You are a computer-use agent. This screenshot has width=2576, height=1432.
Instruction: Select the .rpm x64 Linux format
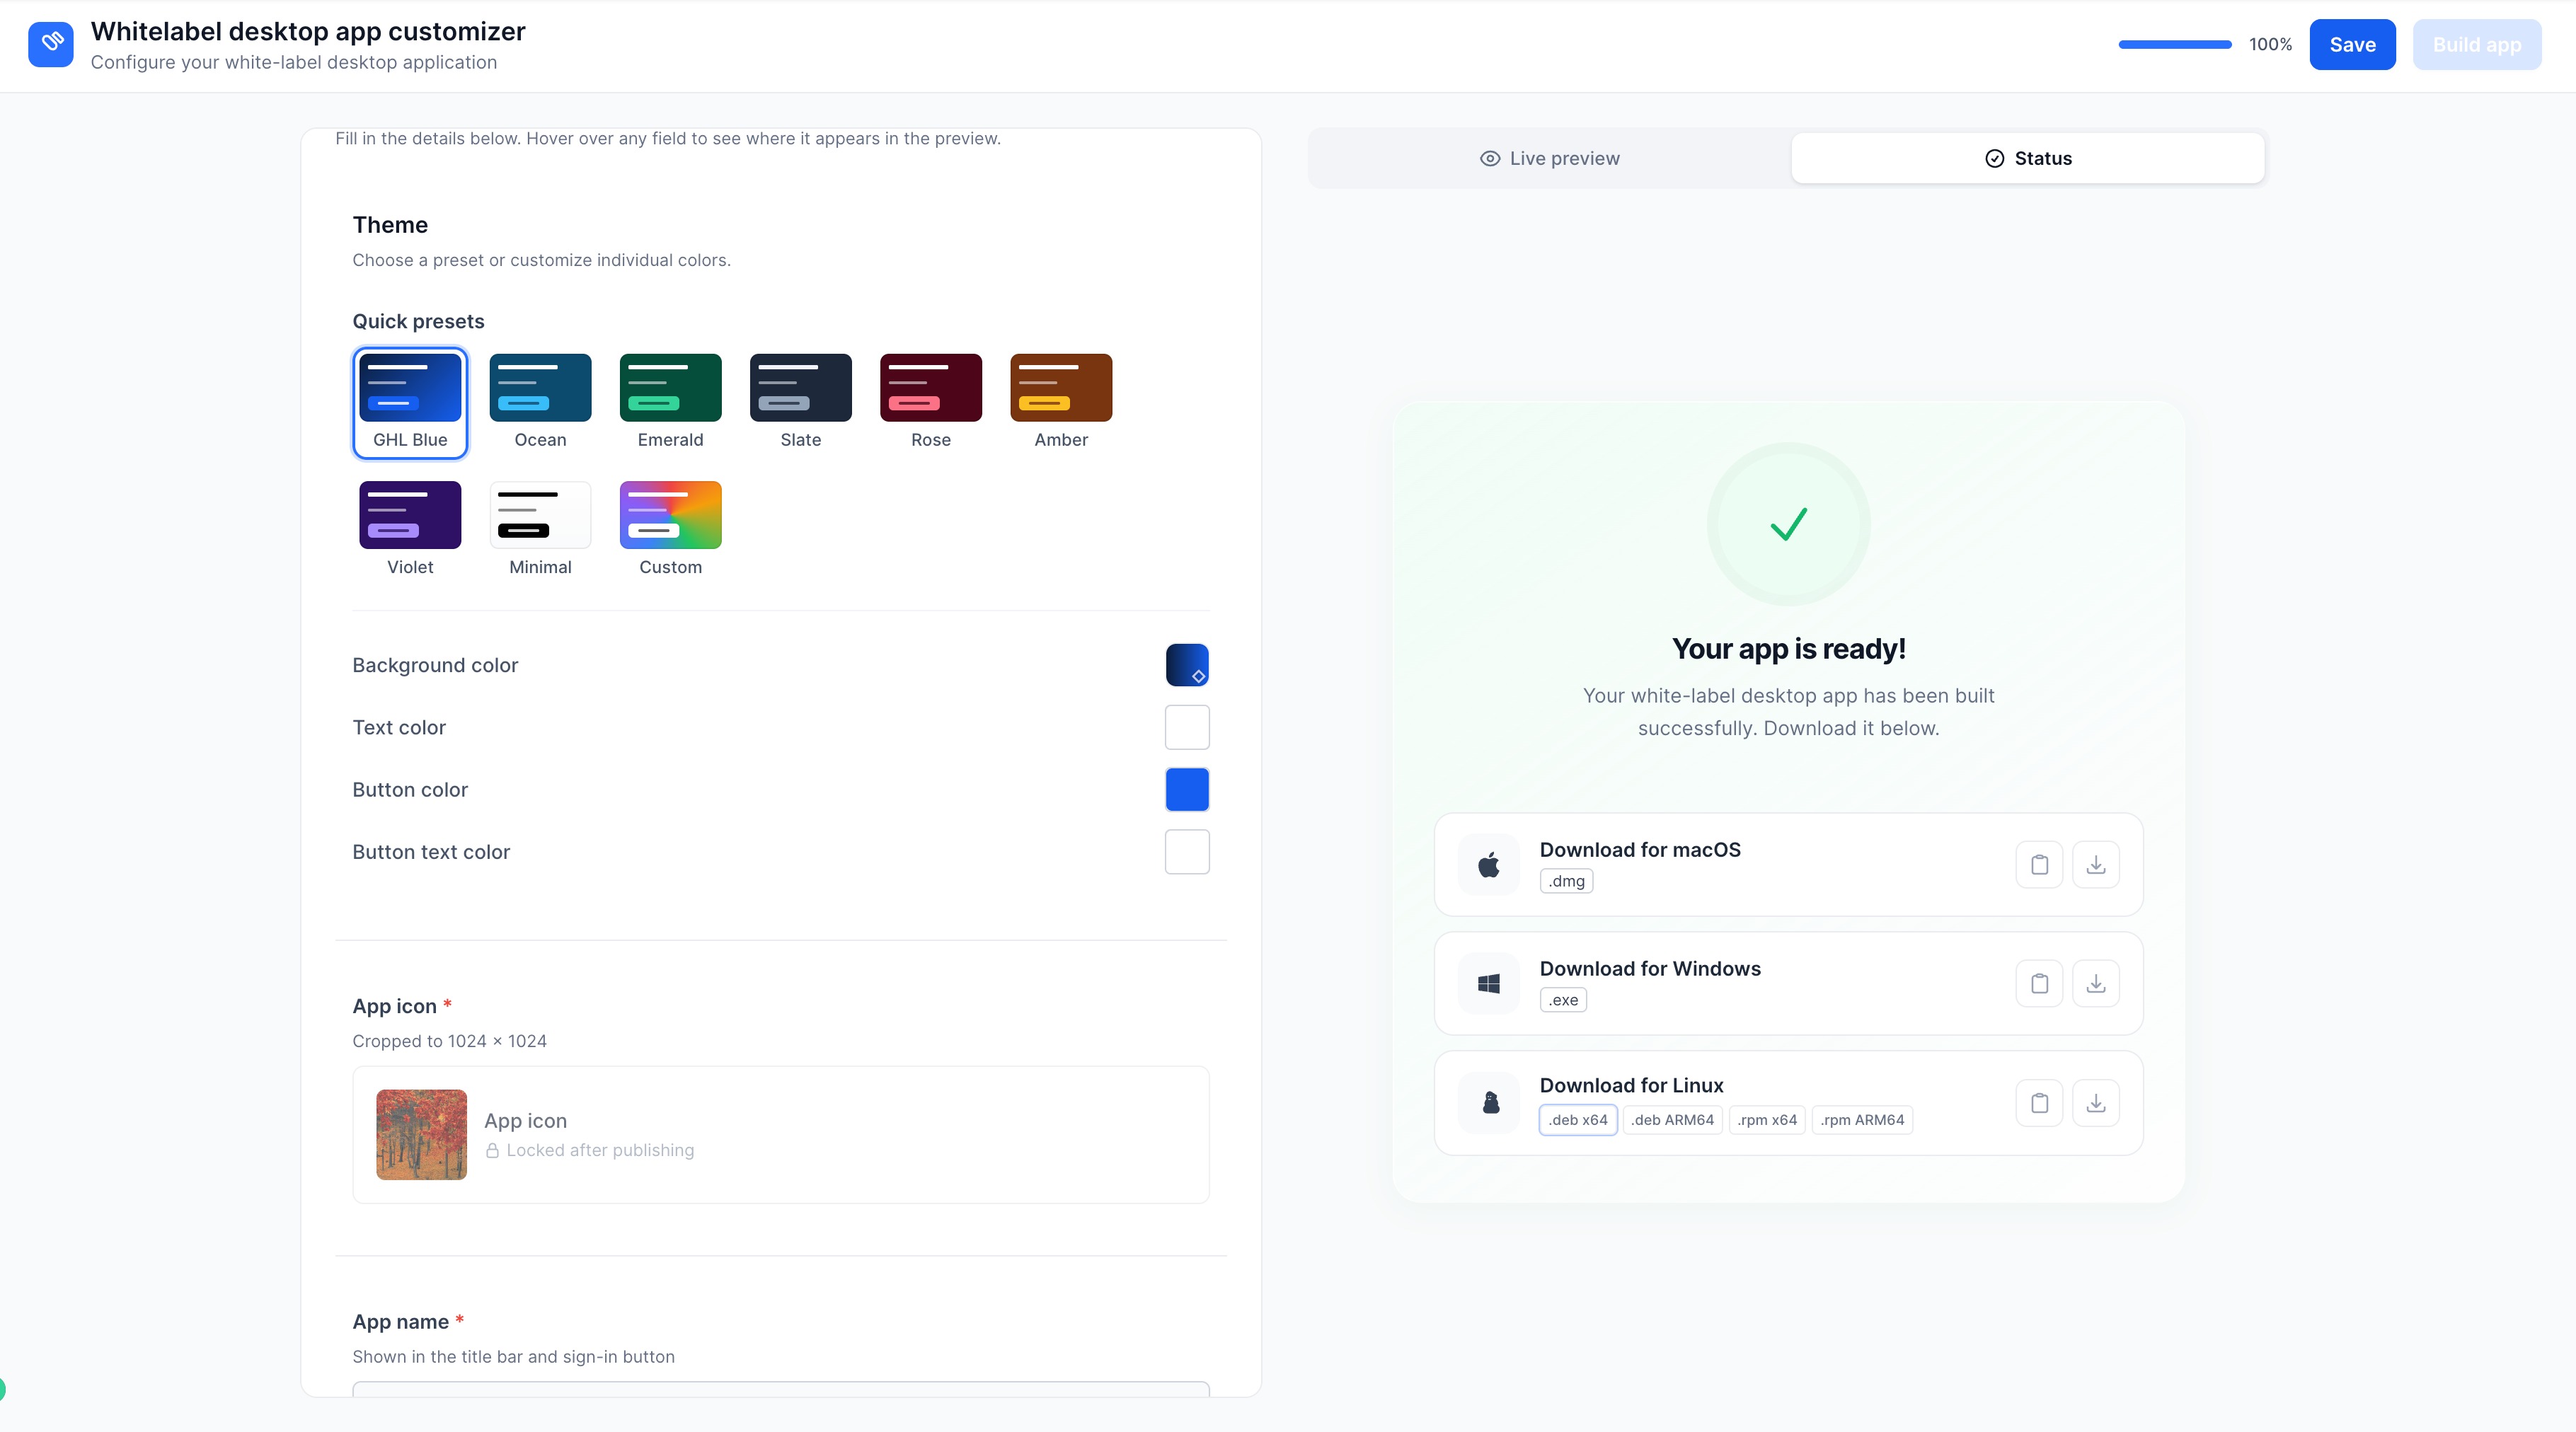click(1766, 1120)
